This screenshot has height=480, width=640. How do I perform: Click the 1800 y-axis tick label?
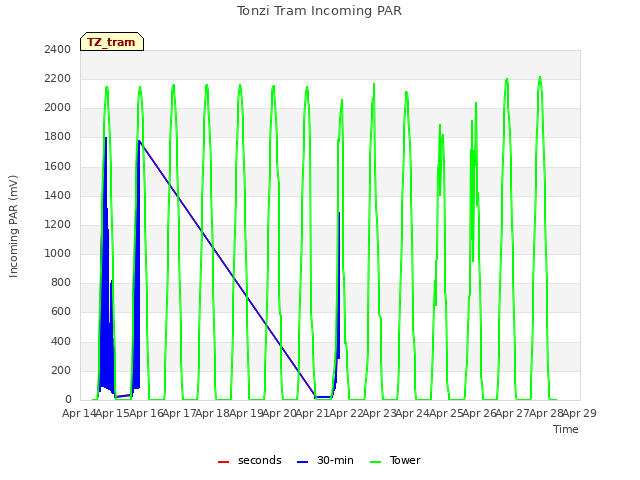pyautogui.click(x=58, y=137)
